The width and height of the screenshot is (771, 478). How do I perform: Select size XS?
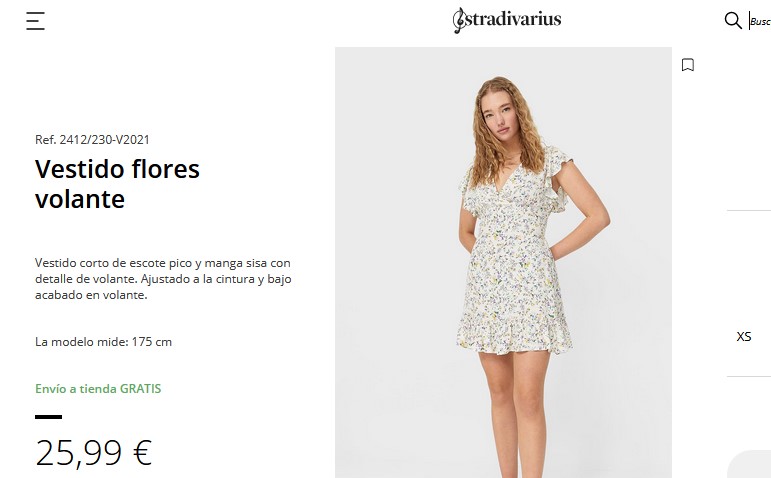pyautogui.click(x=743, y=336)
